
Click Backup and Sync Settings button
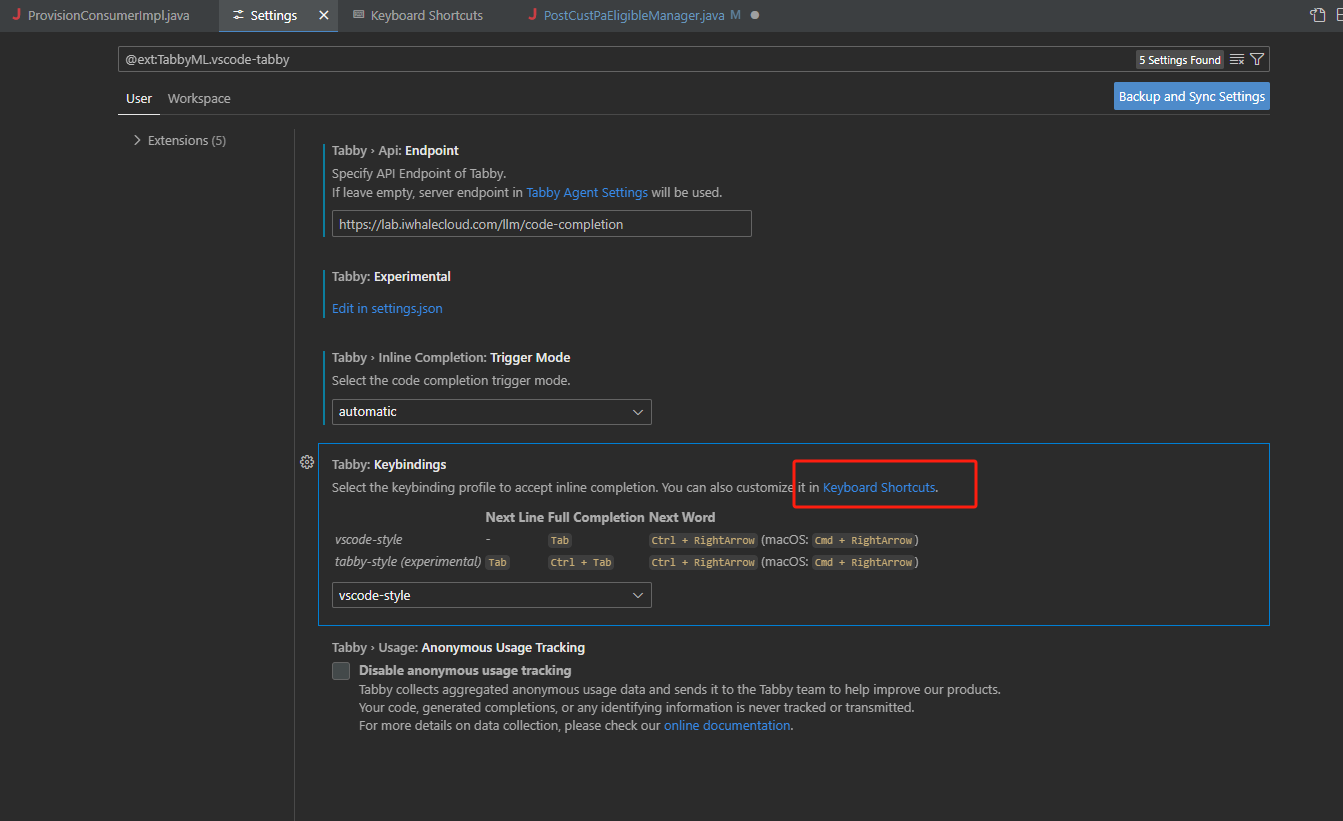(x=1191, y=97)
